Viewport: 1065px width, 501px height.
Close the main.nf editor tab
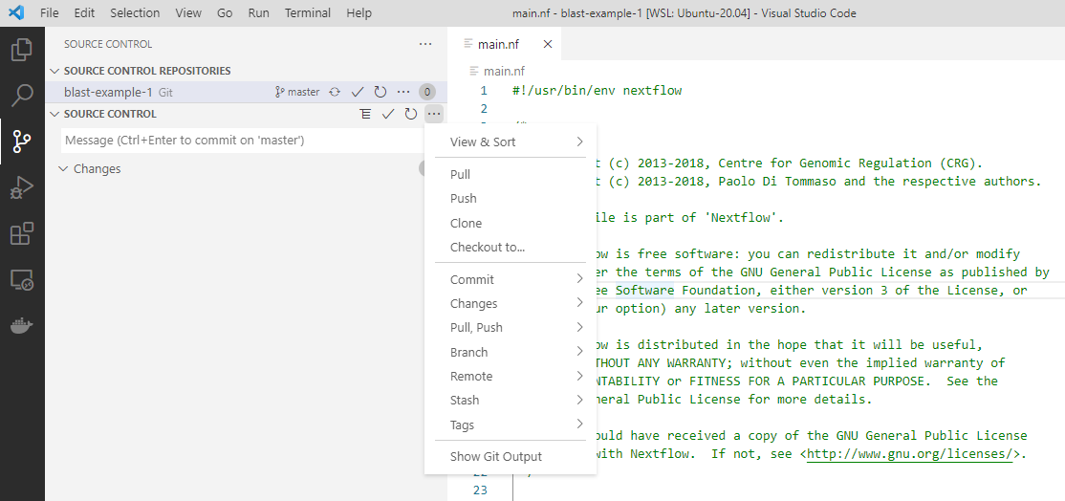click(x=547, y=44)
